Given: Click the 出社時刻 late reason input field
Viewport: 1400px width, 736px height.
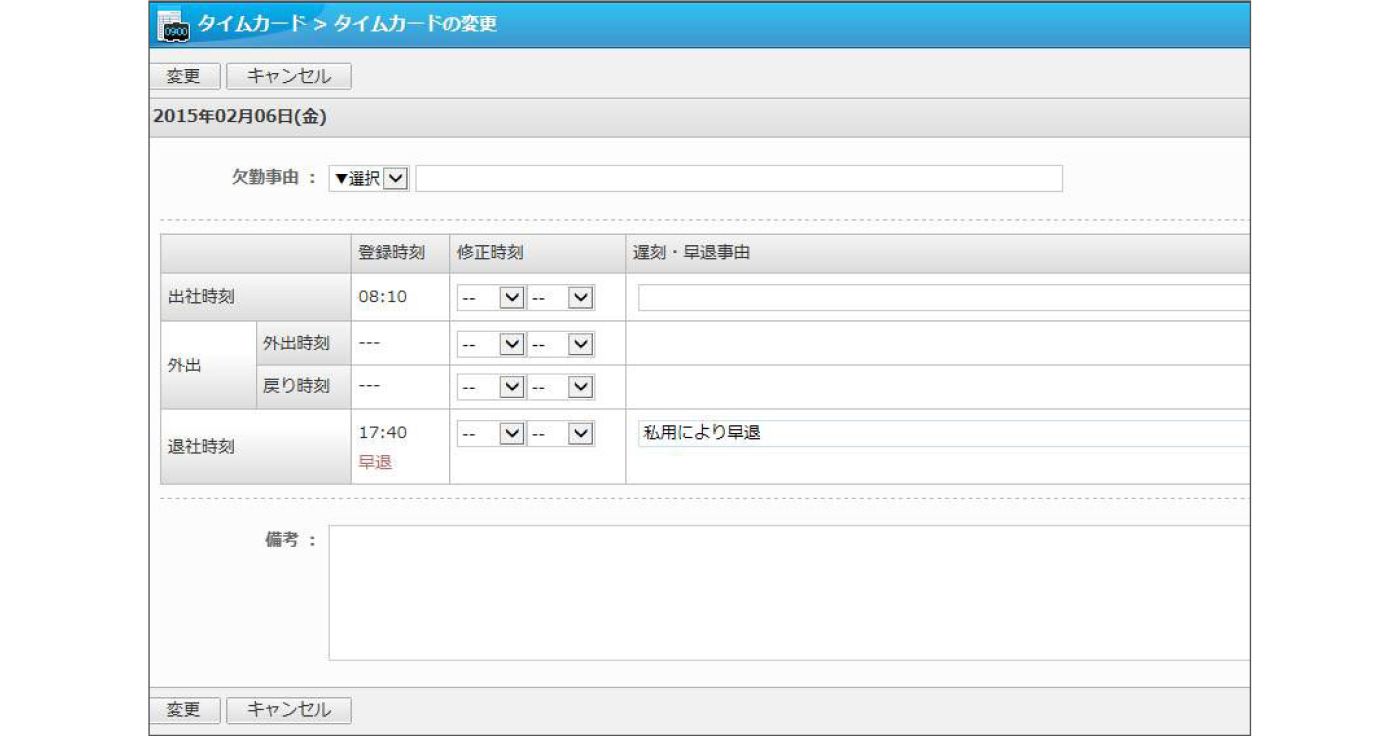Looking at the screenshot, I should point(944,298).
